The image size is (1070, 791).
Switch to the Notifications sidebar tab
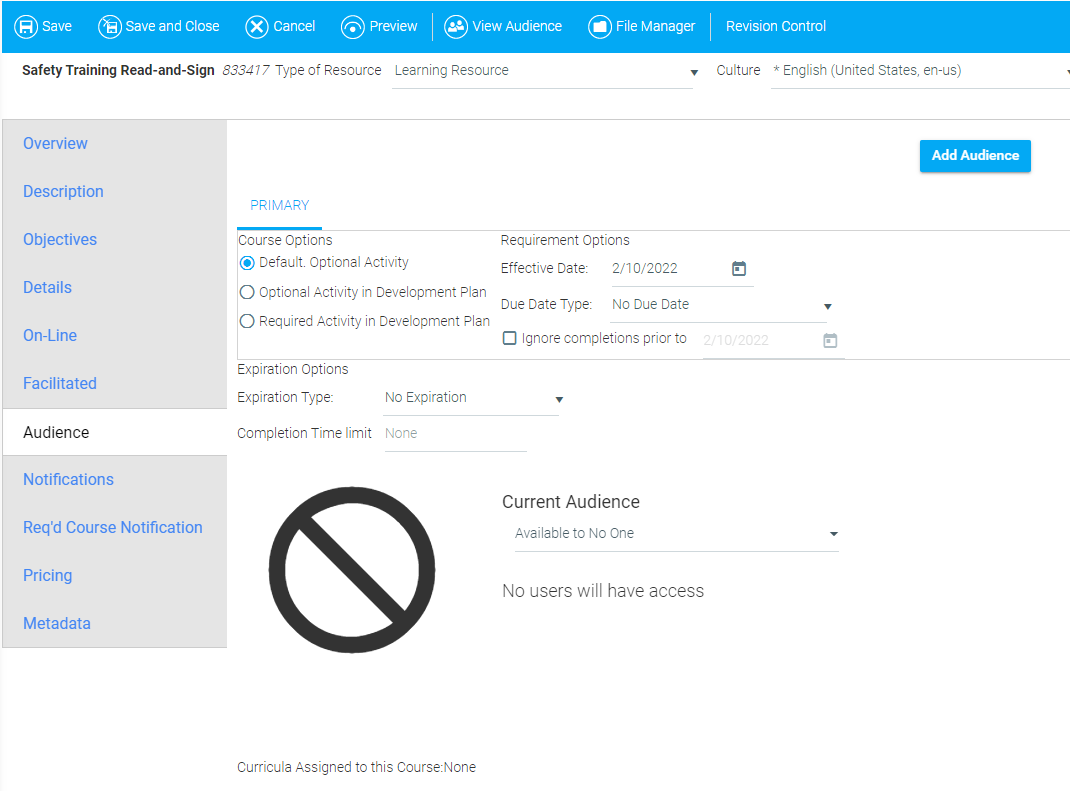(x=68, y=480)
